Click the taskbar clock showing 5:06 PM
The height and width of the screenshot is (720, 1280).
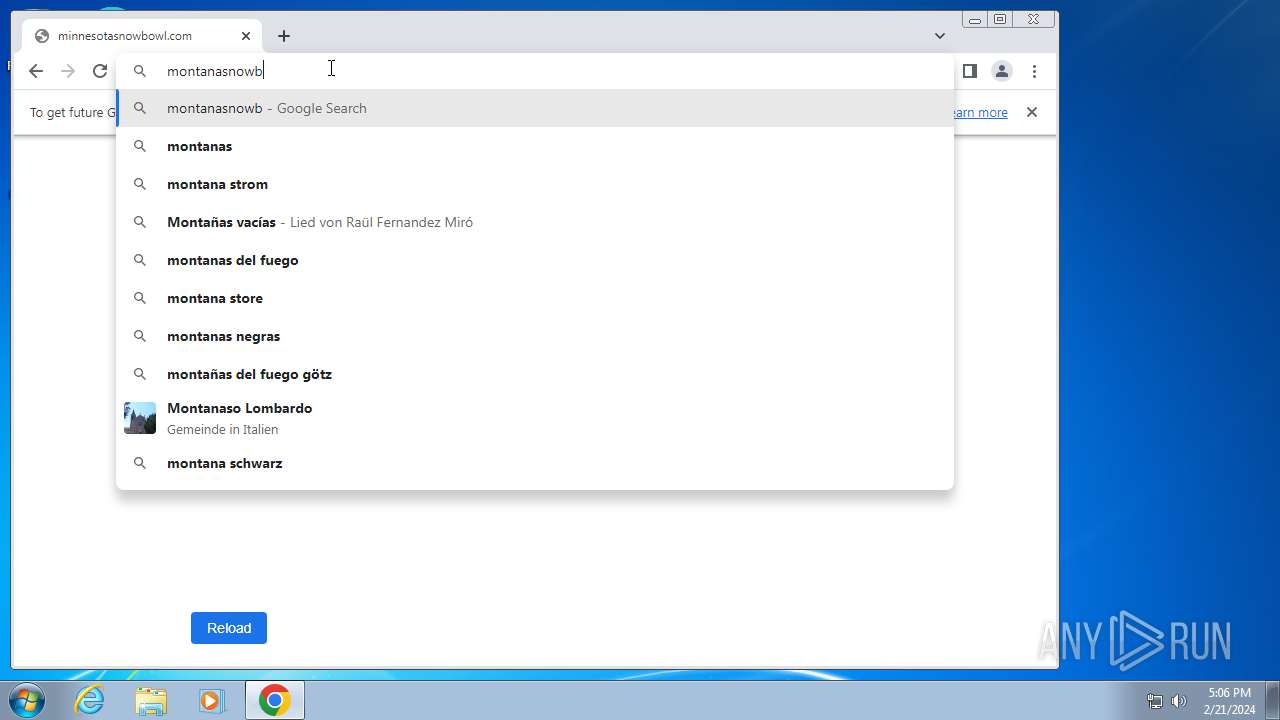coord(1229,701)
